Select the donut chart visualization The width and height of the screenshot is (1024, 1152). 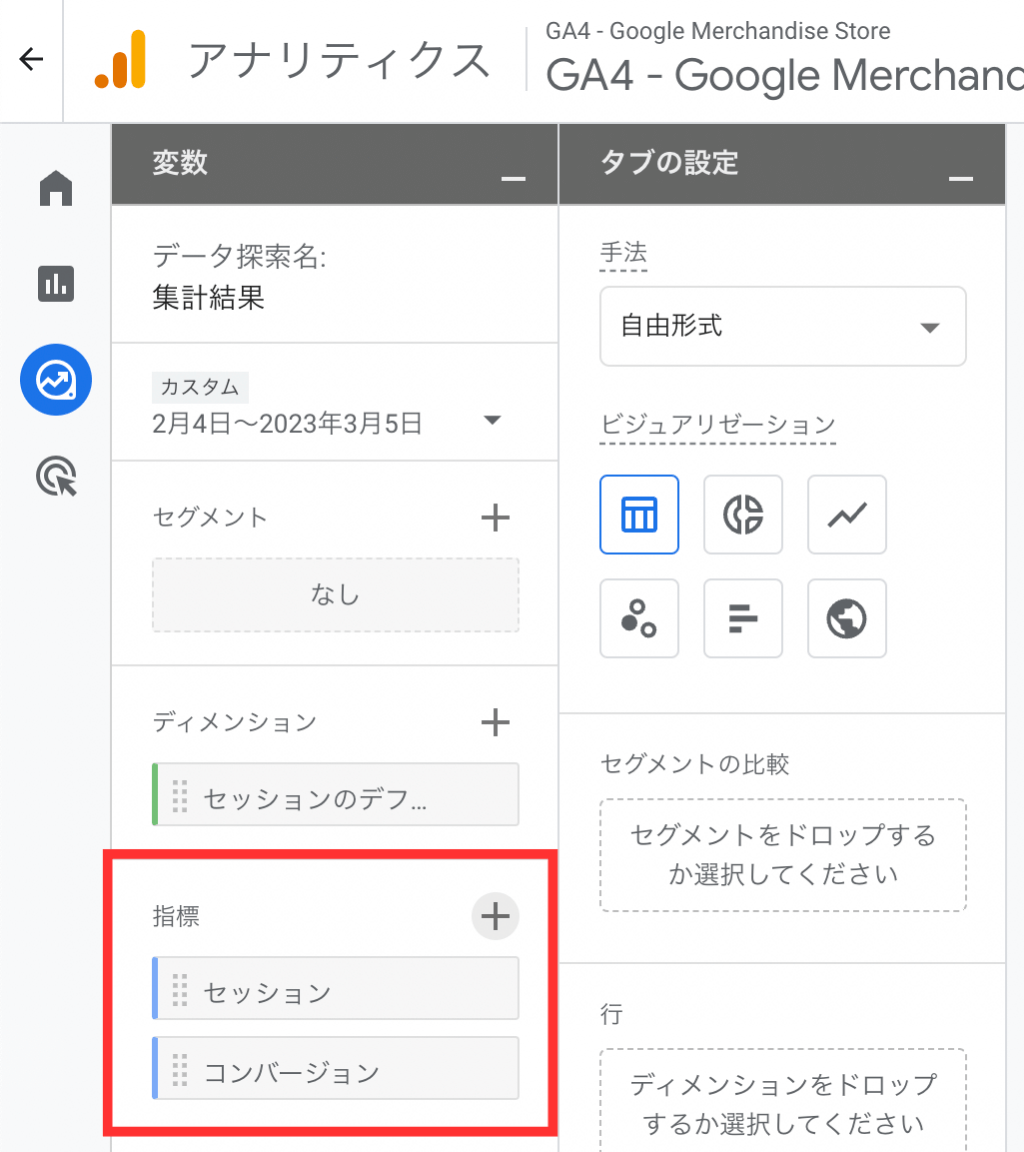pyautogui.click(x=743, y=514)
